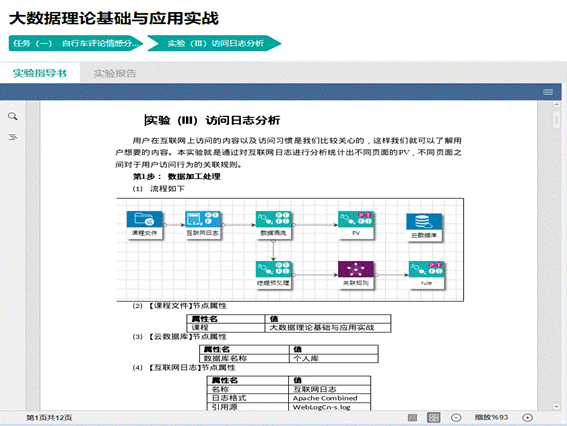
Task: Click the 数据清洗 node in flowchart
Action: click(x=273, y=225)
